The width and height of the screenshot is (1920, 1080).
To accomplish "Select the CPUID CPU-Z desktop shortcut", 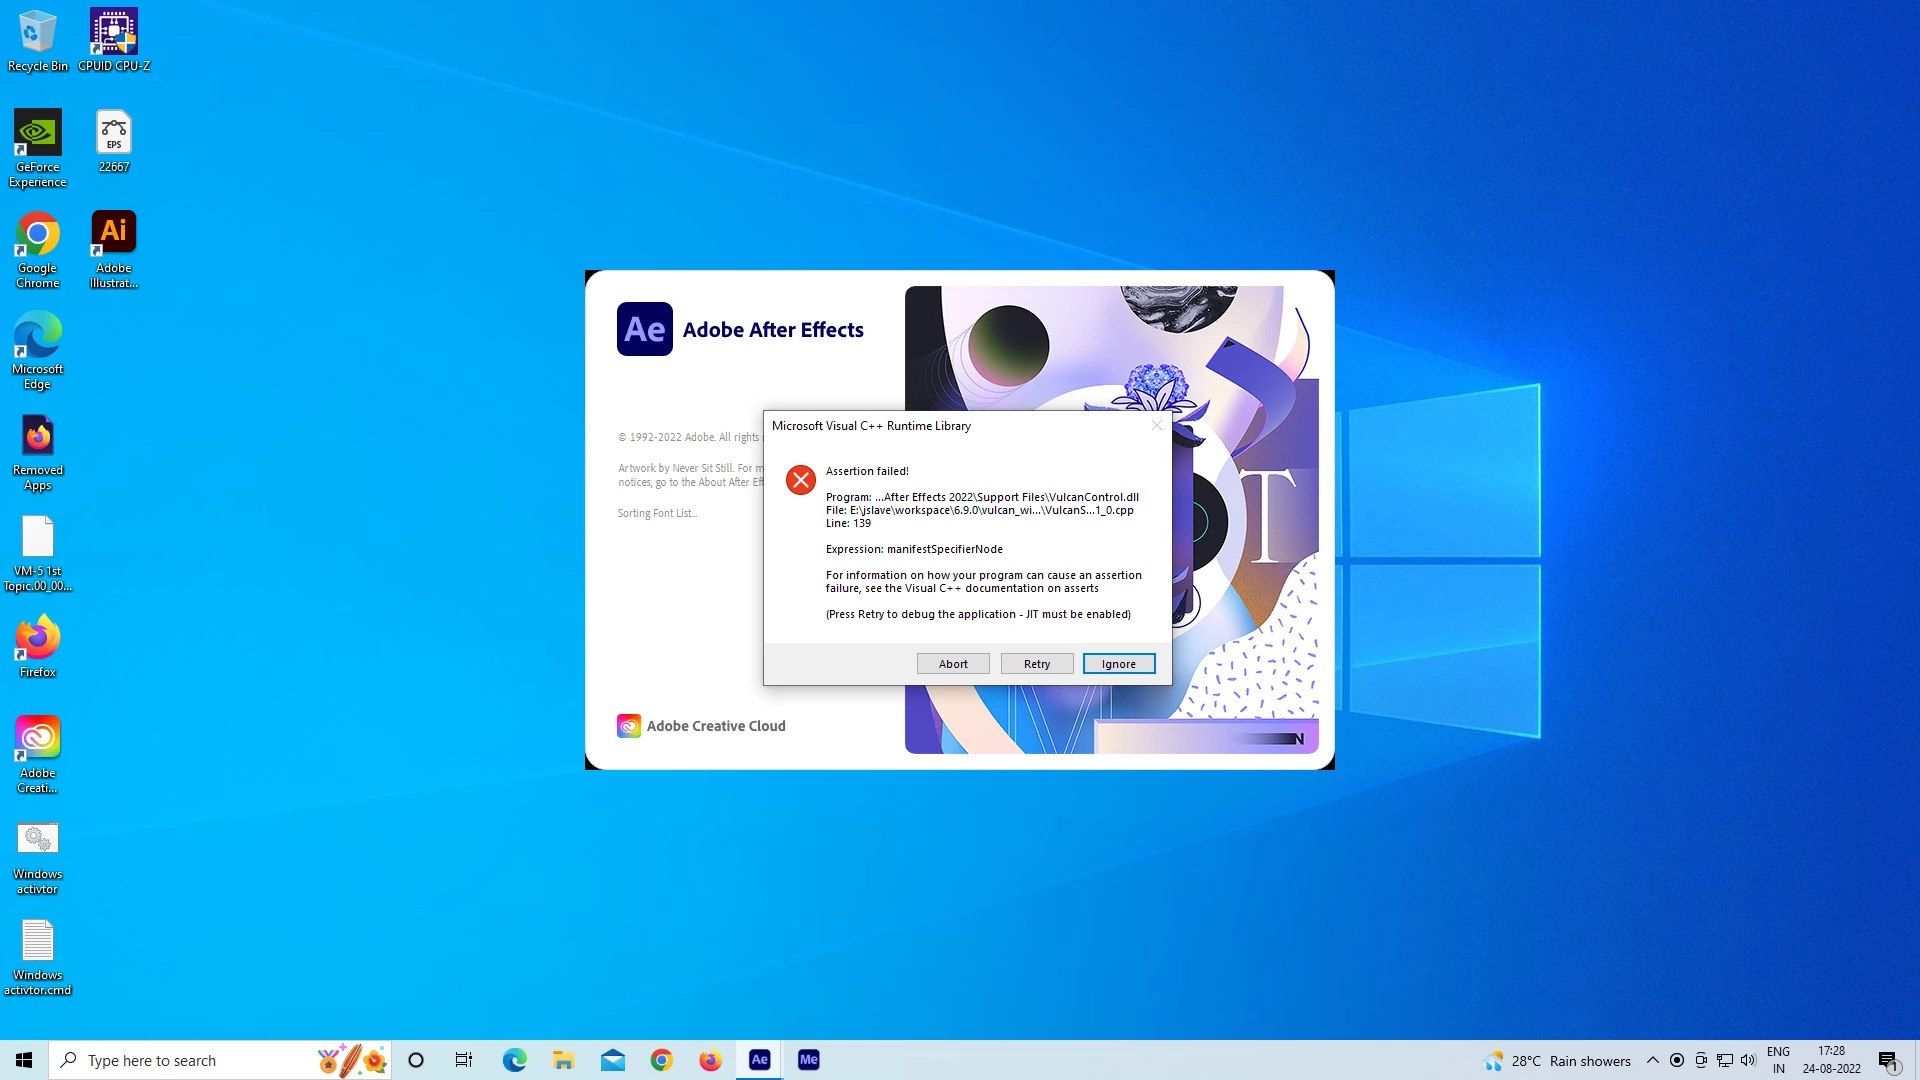I will [114, 40].
